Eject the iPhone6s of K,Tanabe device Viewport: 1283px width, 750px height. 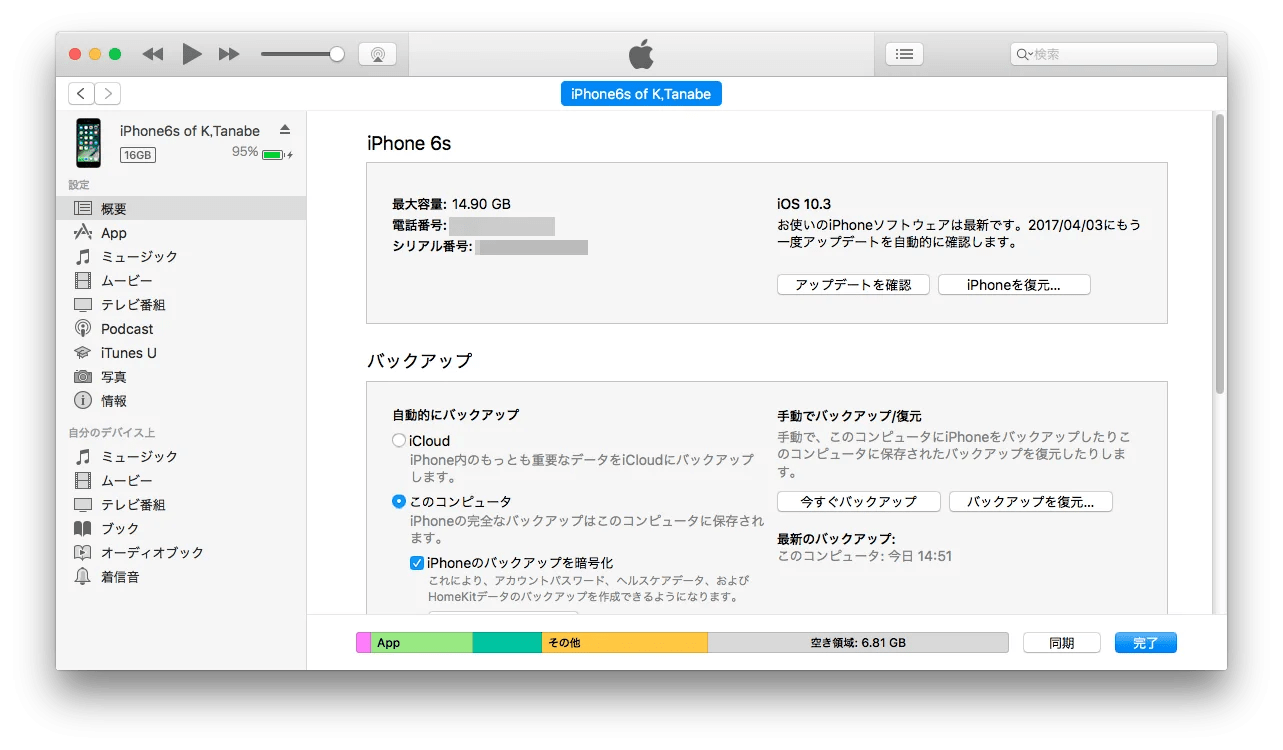click(x=284, y=128)
